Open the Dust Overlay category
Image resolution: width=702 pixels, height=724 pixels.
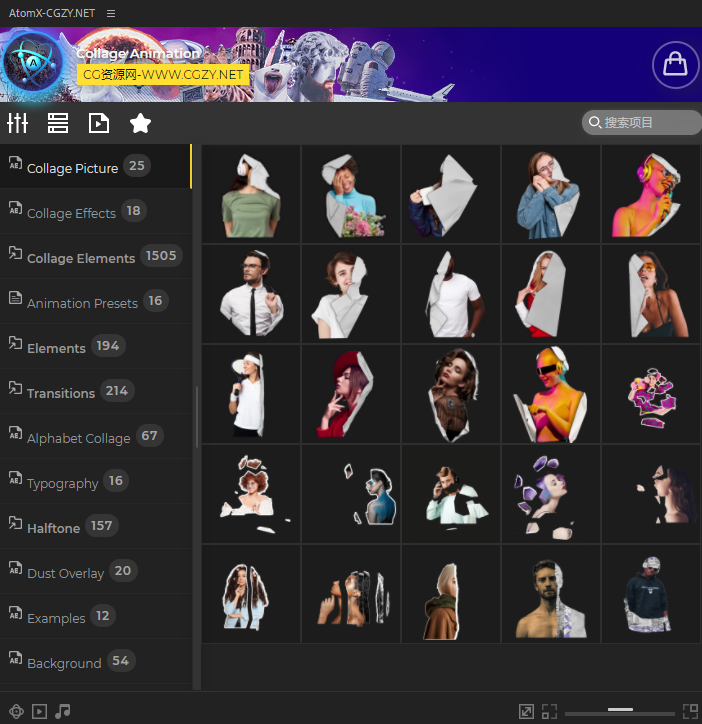pyautogui.click(x=96, y=571)
